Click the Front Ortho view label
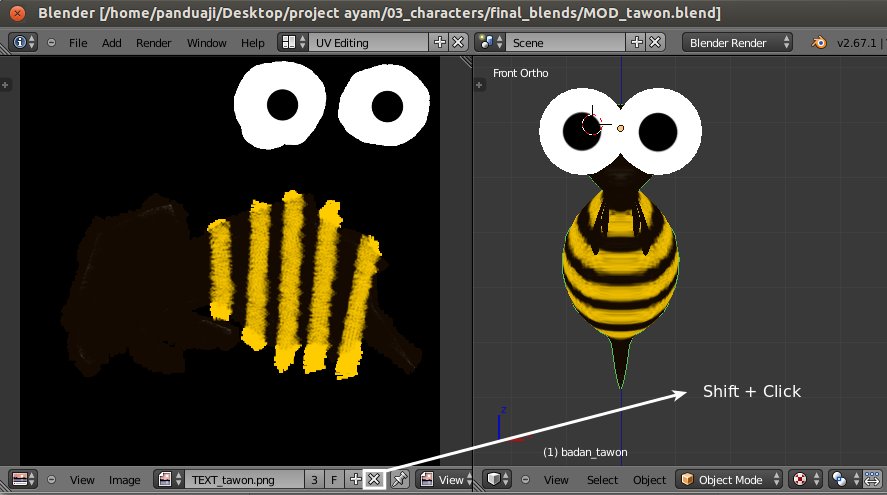The width and height of the screenshot is (887, 495). [x=520, y=73]
